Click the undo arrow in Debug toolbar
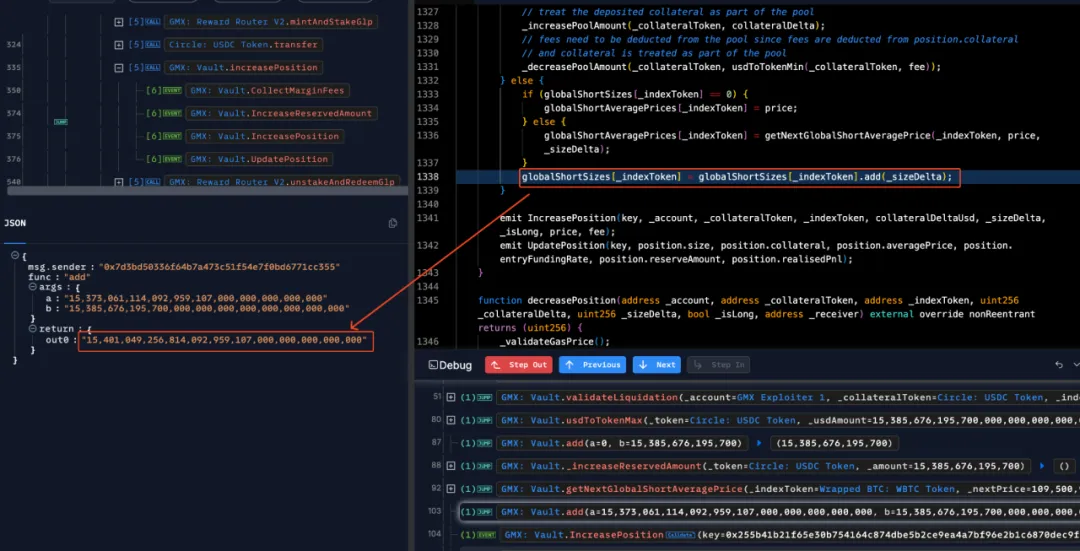1080x551 pixels. 1059,365
